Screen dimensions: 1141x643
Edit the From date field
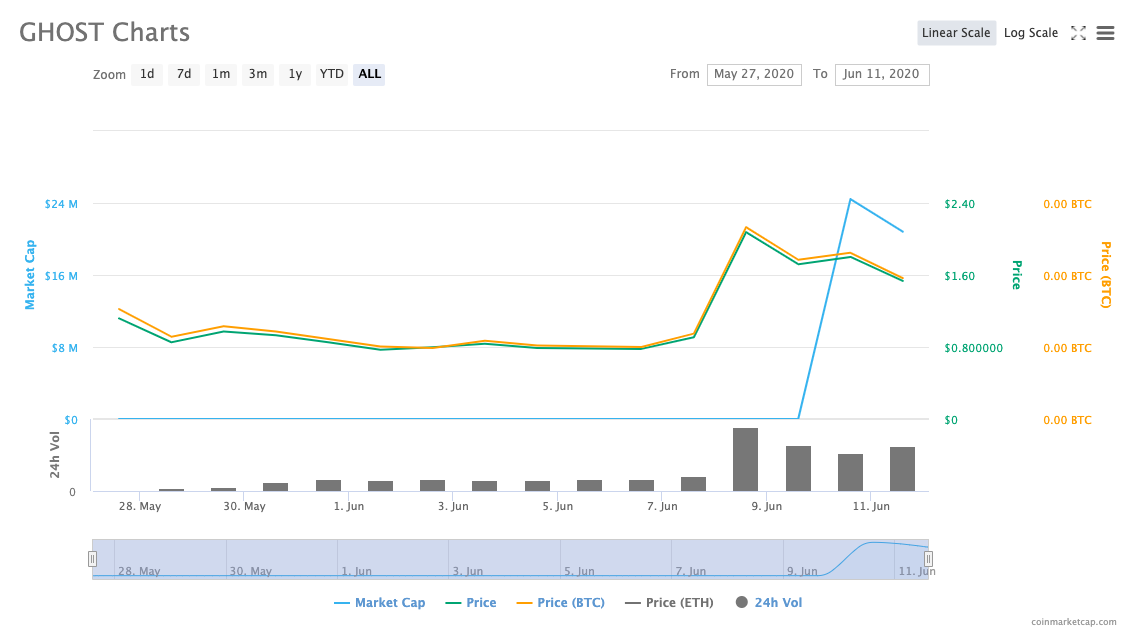pos(754,74)
